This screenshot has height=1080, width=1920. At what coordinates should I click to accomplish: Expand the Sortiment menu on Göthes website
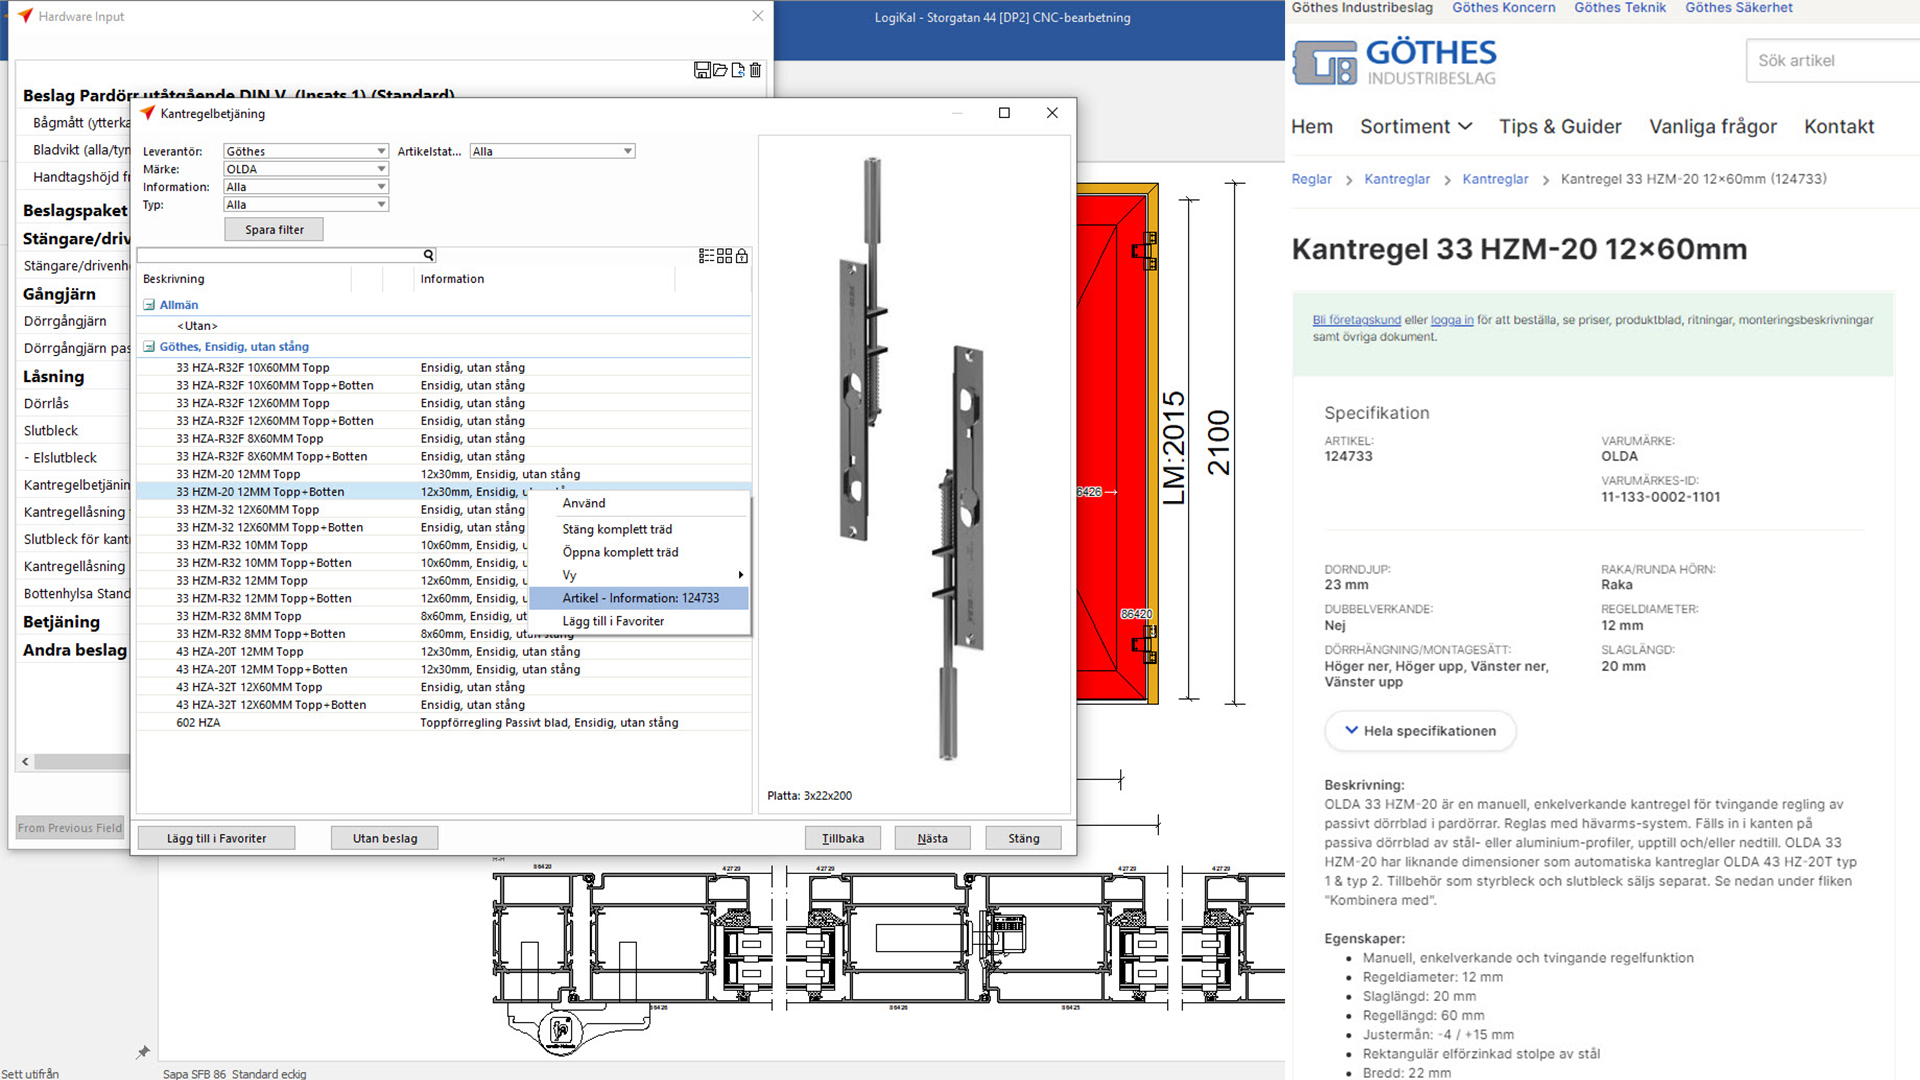[x=1416, y=126]
